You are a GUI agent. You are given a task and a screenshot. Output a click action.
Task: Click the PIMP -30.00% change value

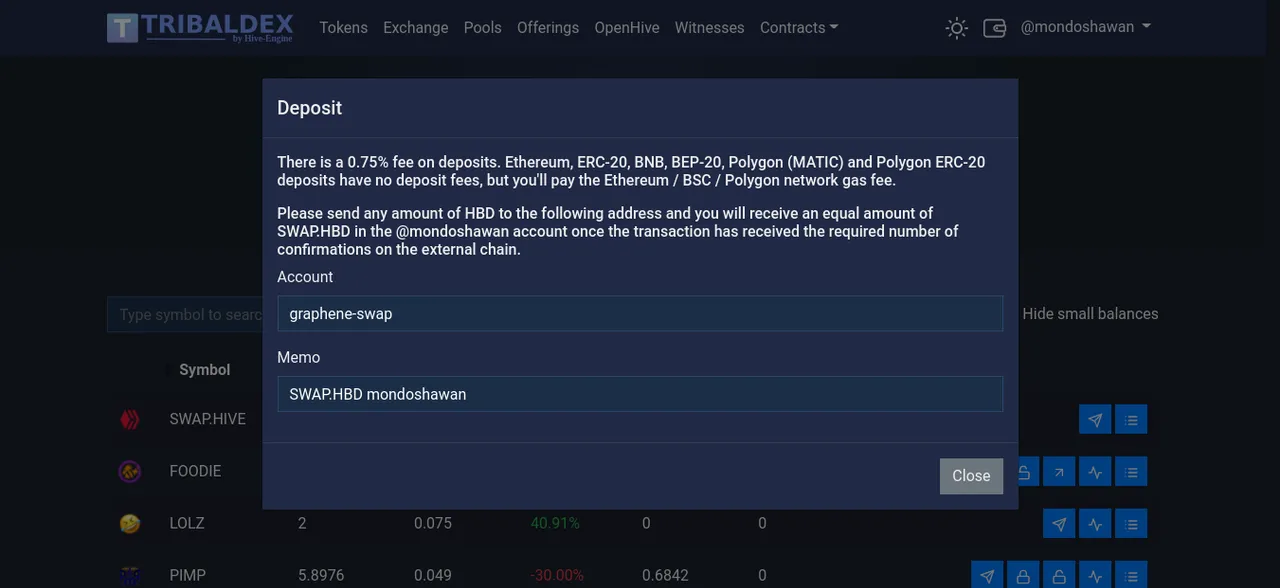pos(557,575)
